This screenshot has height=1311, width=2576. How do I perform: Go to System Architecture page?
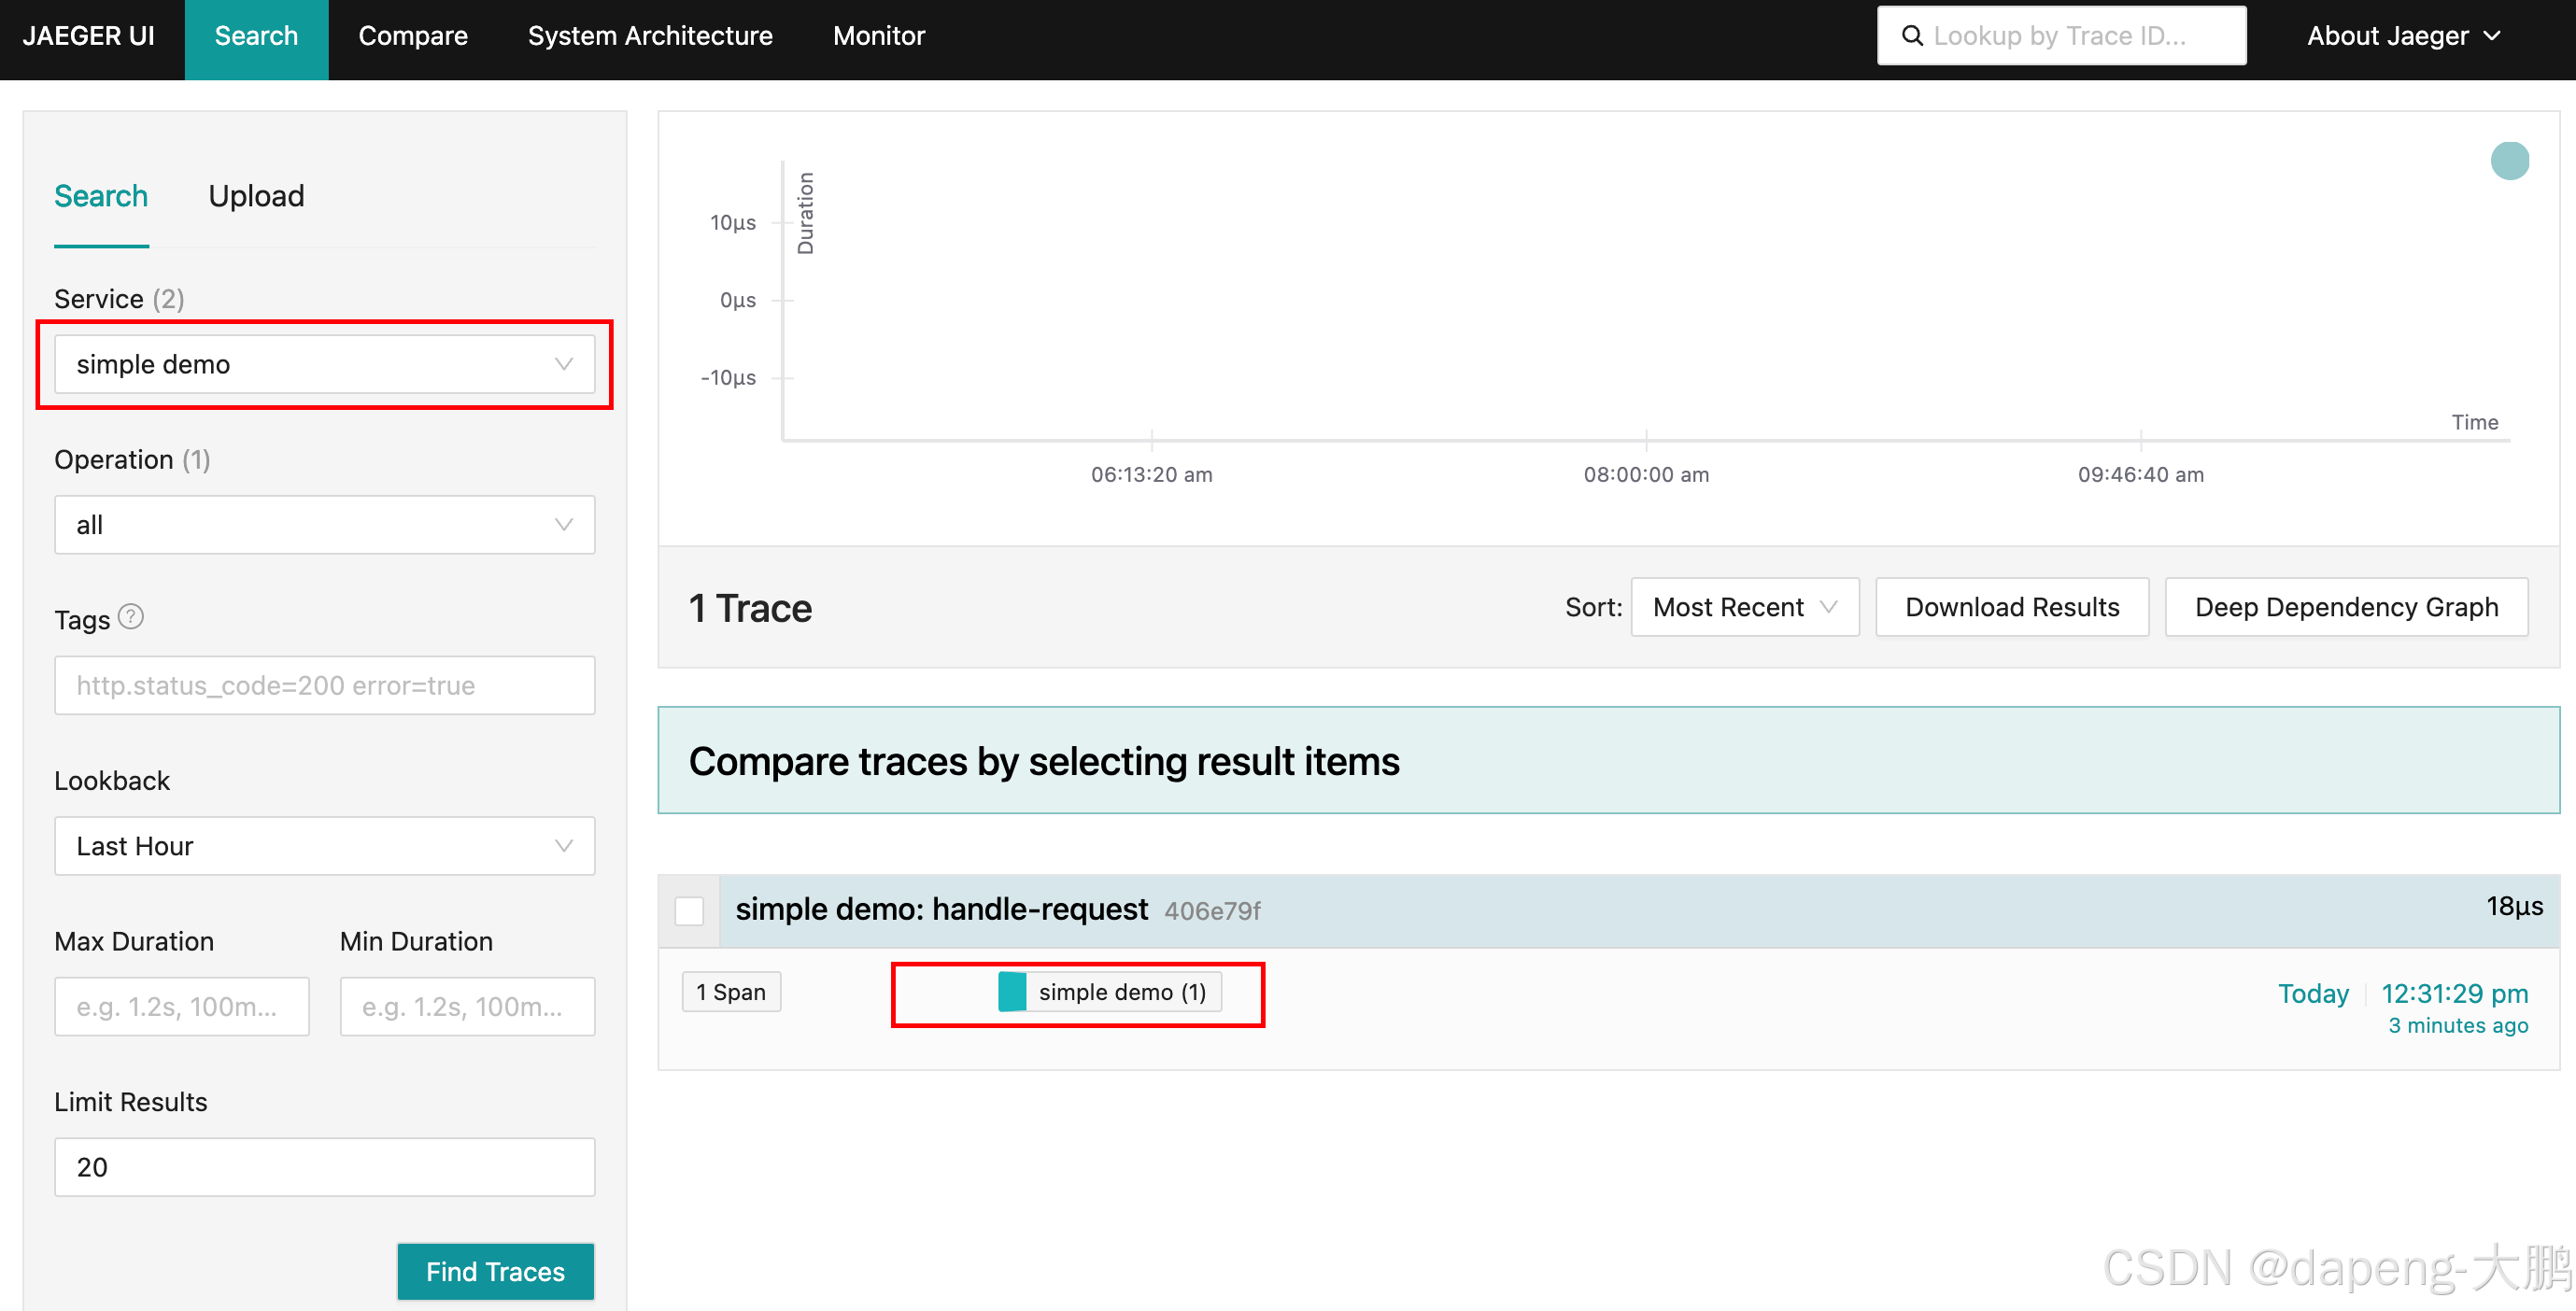click(x=650, y=36)
